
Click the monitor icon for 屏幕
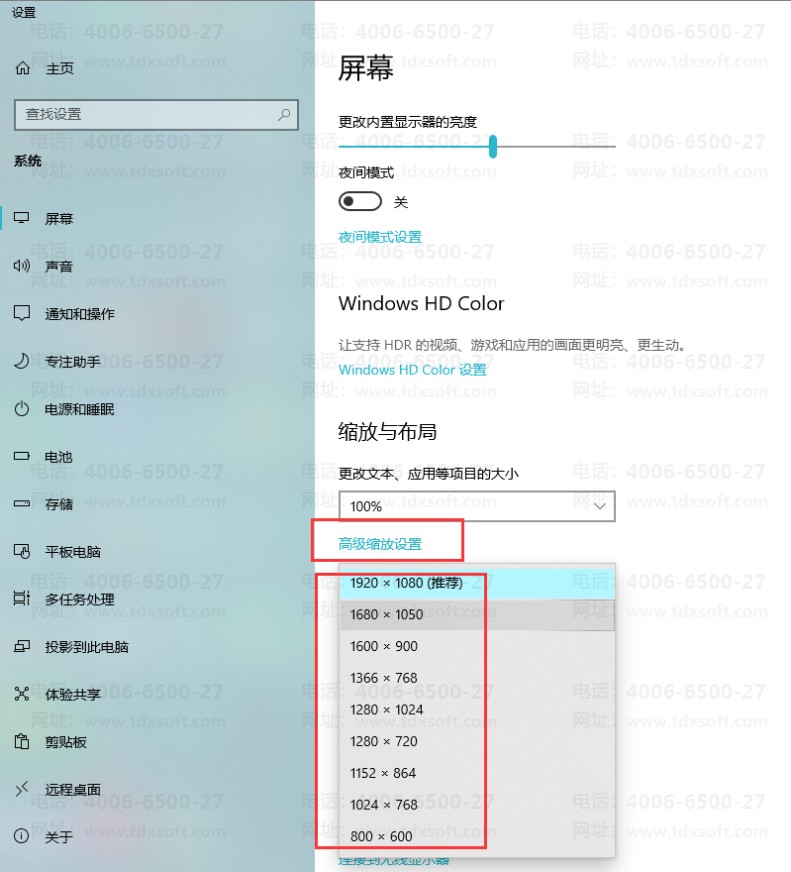21,218
